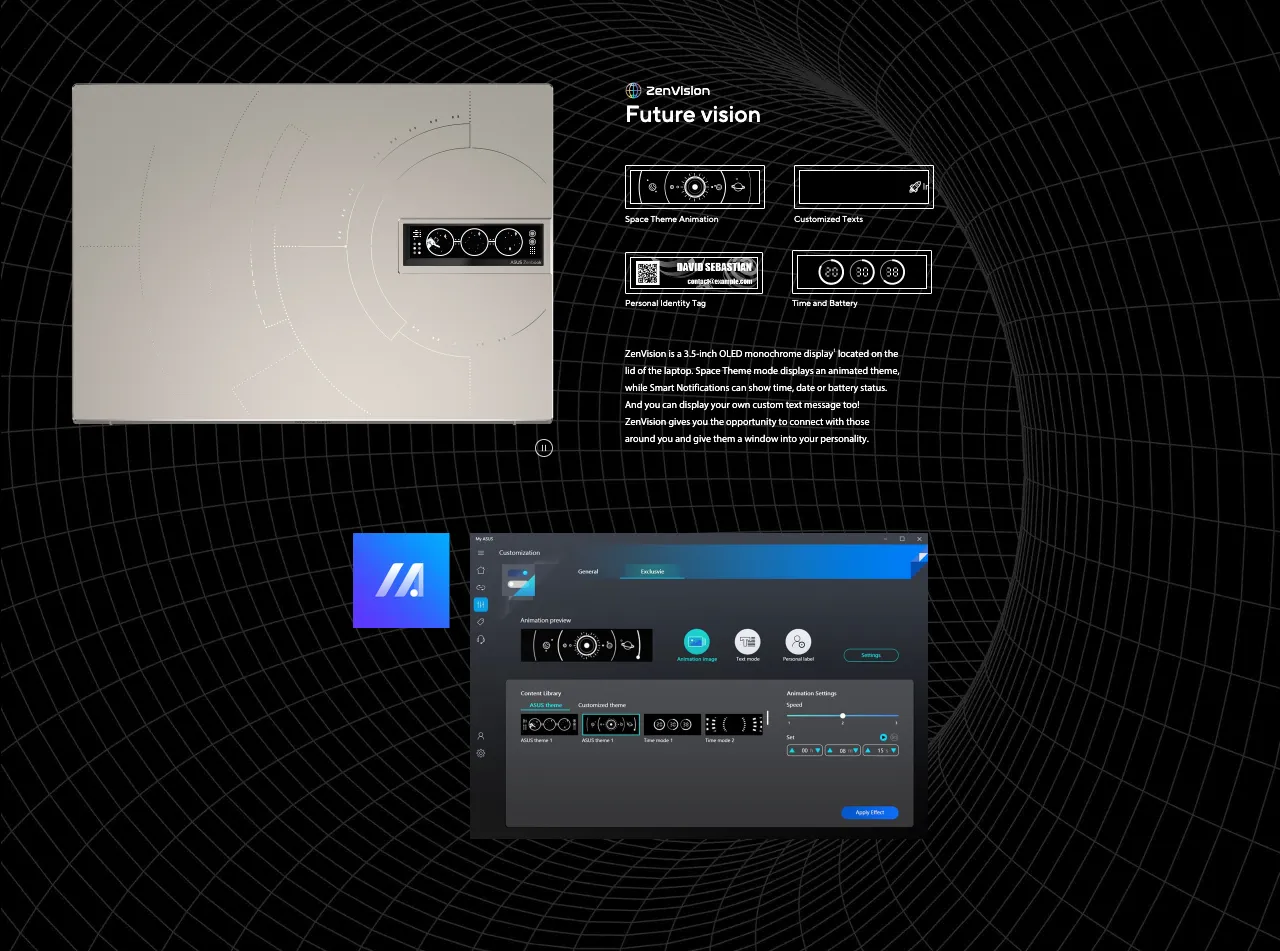Select the Animation image mode icon

coord(697,642)
